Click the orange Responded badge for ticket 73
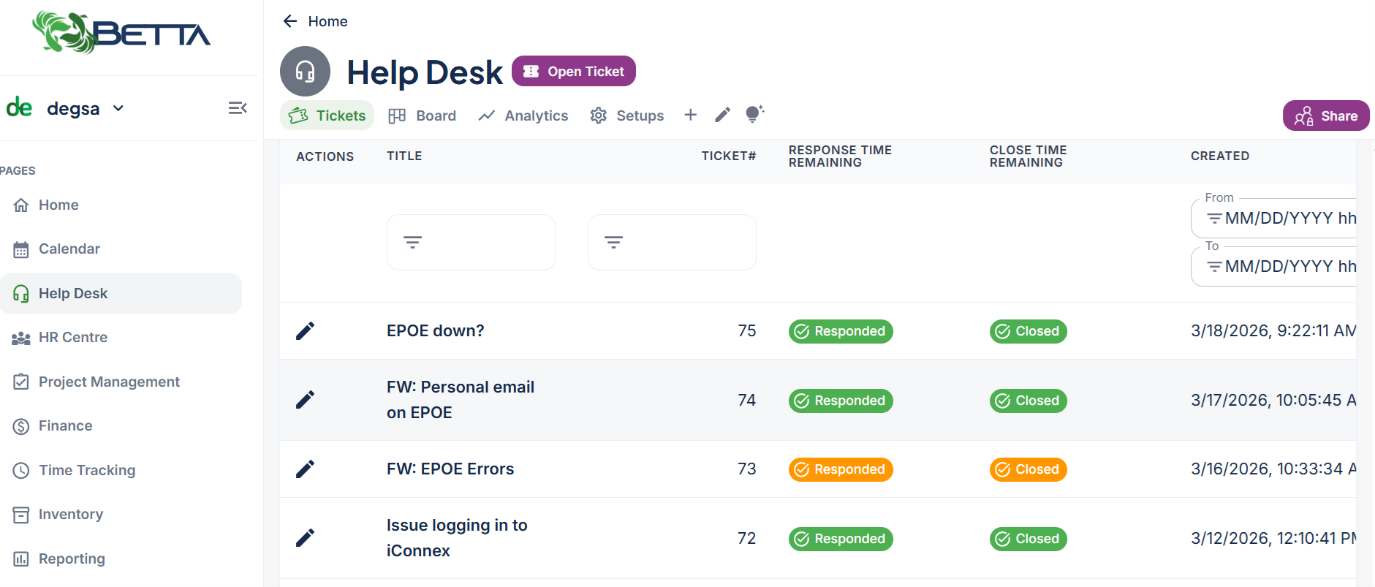1375x587 pixels. pyautogui.click(x=841, y=469)
